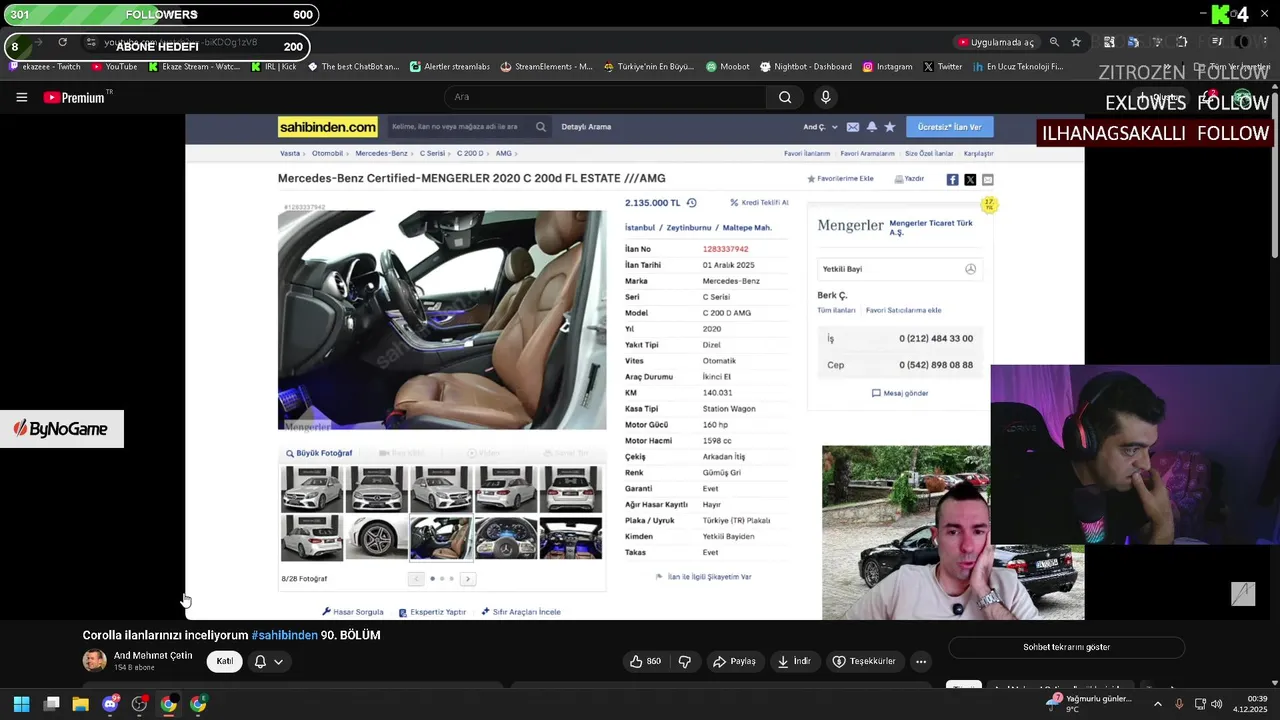
Task: Share the listing via the Facebook icon
Action: click(952, 180)
